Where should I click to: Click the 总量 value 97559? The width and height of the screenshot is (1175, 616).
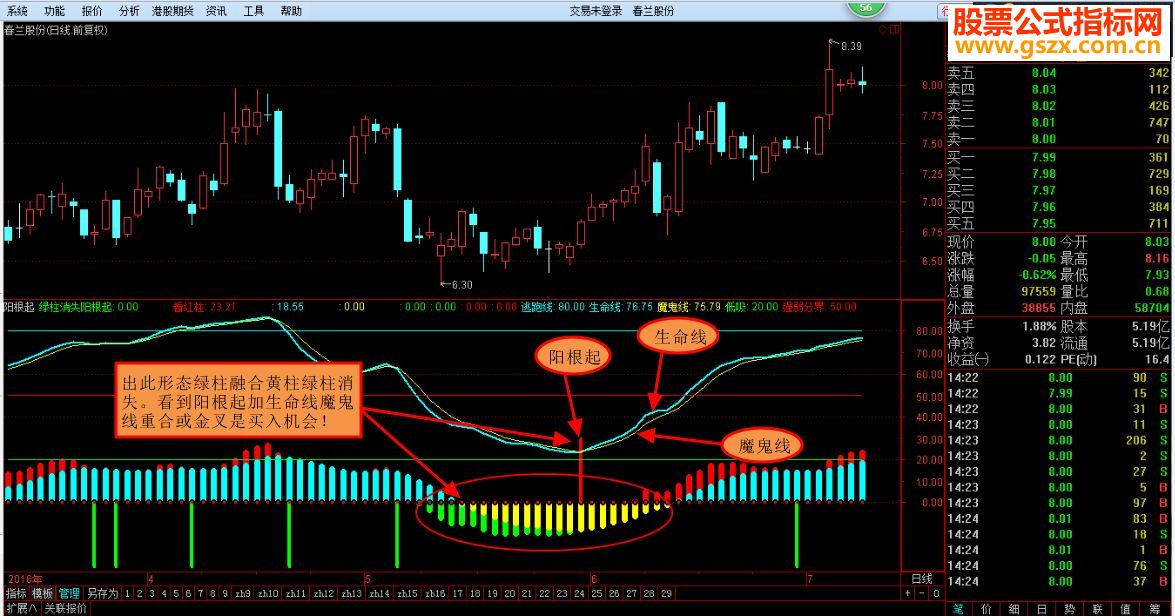[1038, 291]
